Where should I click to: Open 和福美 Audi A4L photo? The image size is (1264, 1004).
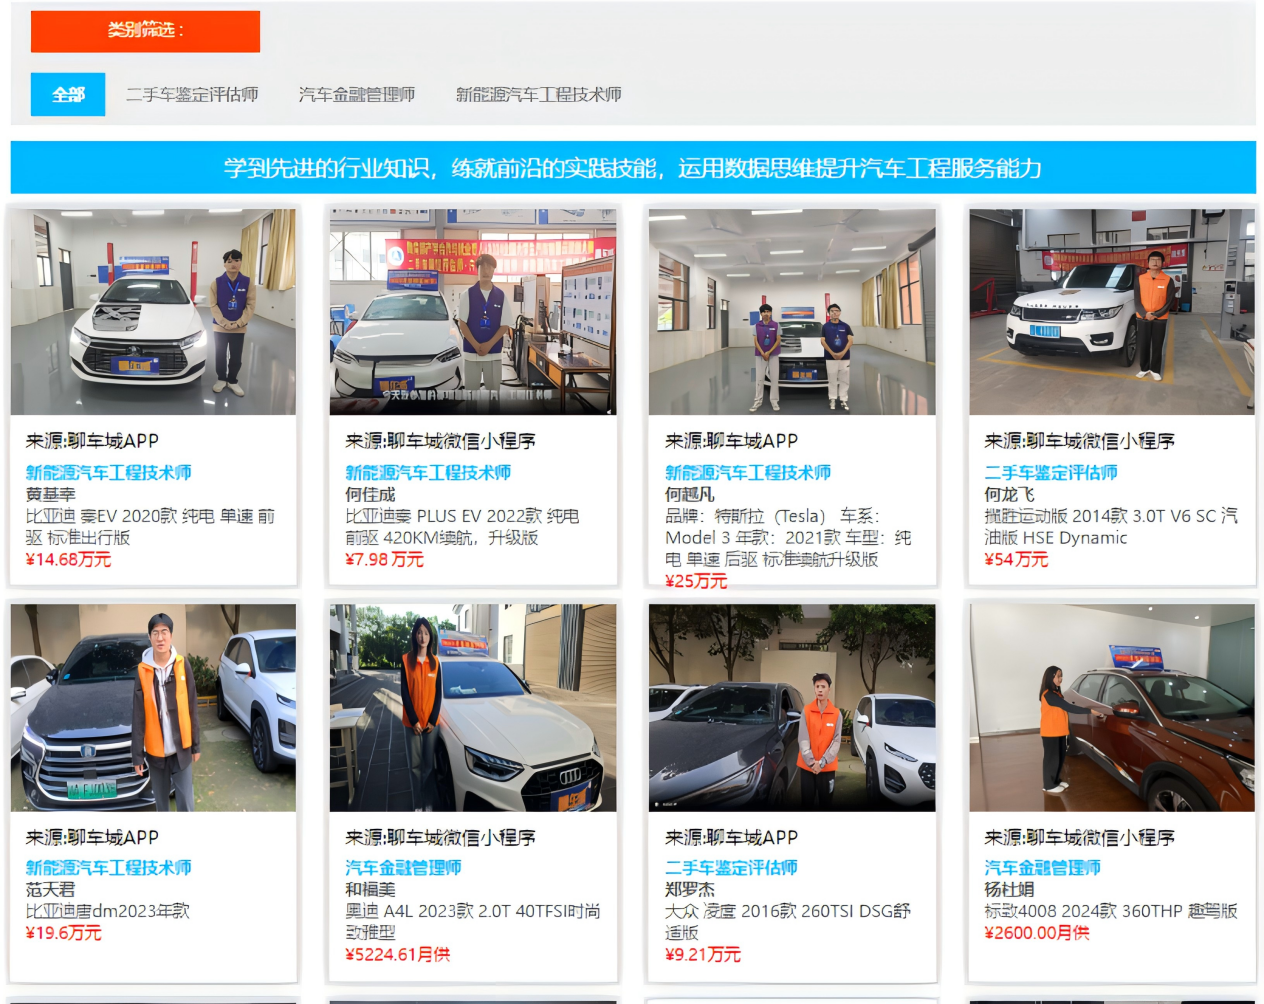(x=473, y=707)
